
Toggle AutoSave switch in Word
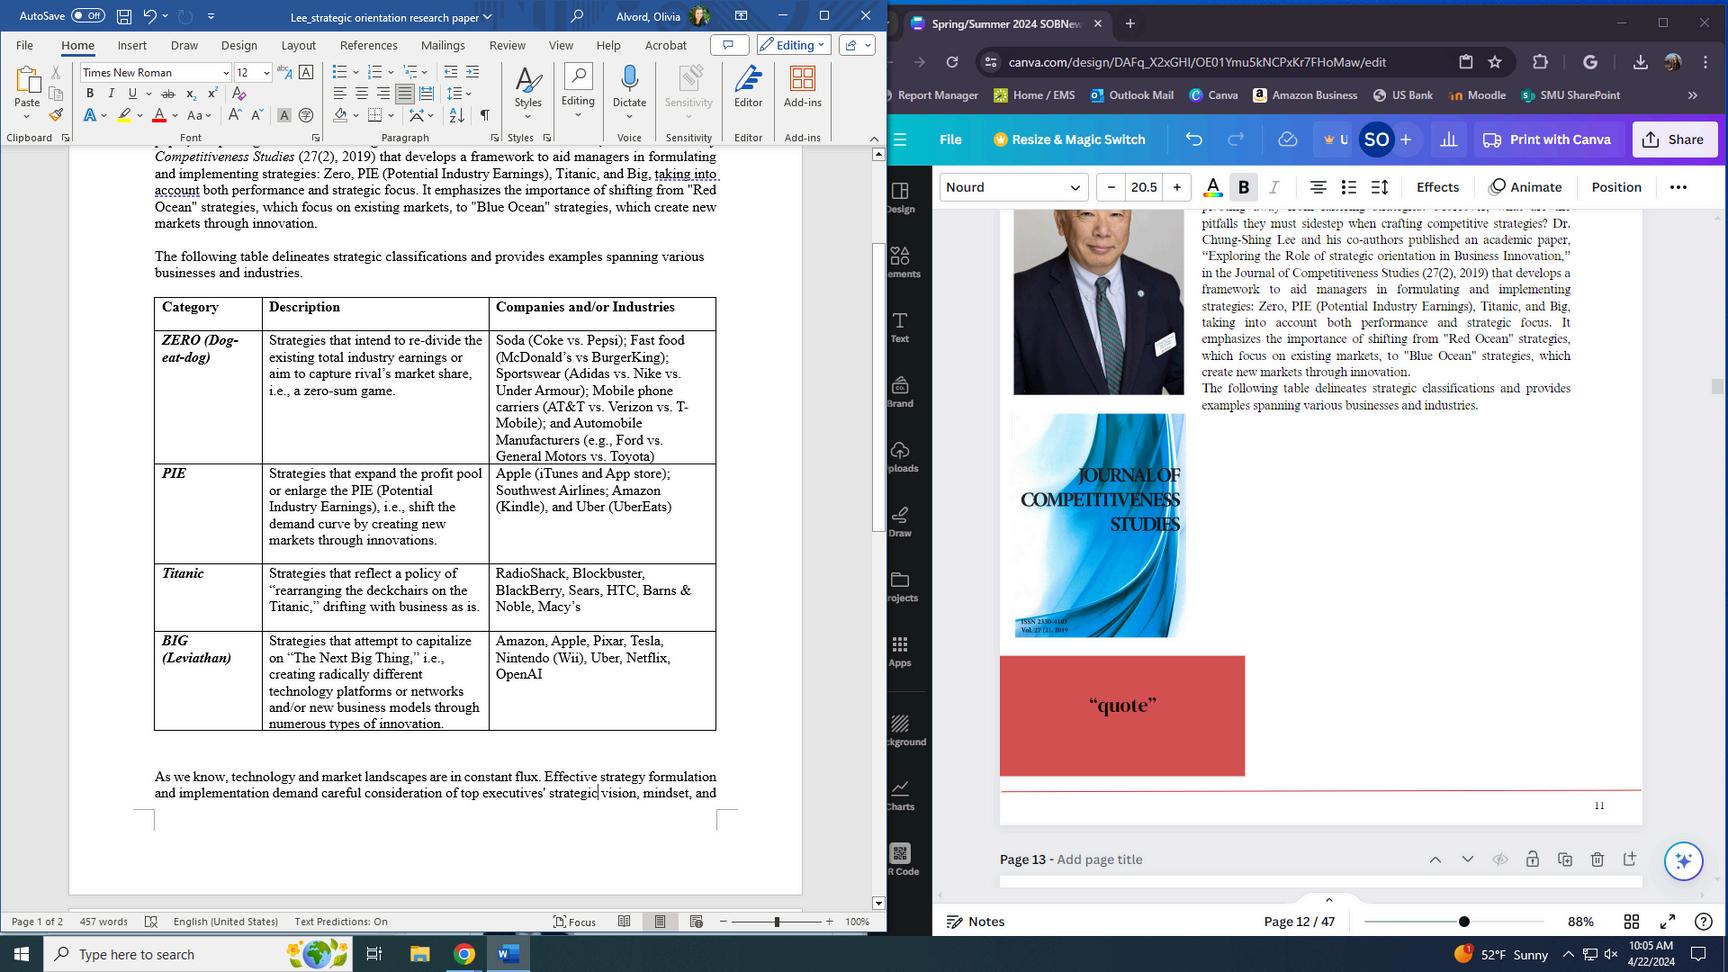(x=88, y=16)
